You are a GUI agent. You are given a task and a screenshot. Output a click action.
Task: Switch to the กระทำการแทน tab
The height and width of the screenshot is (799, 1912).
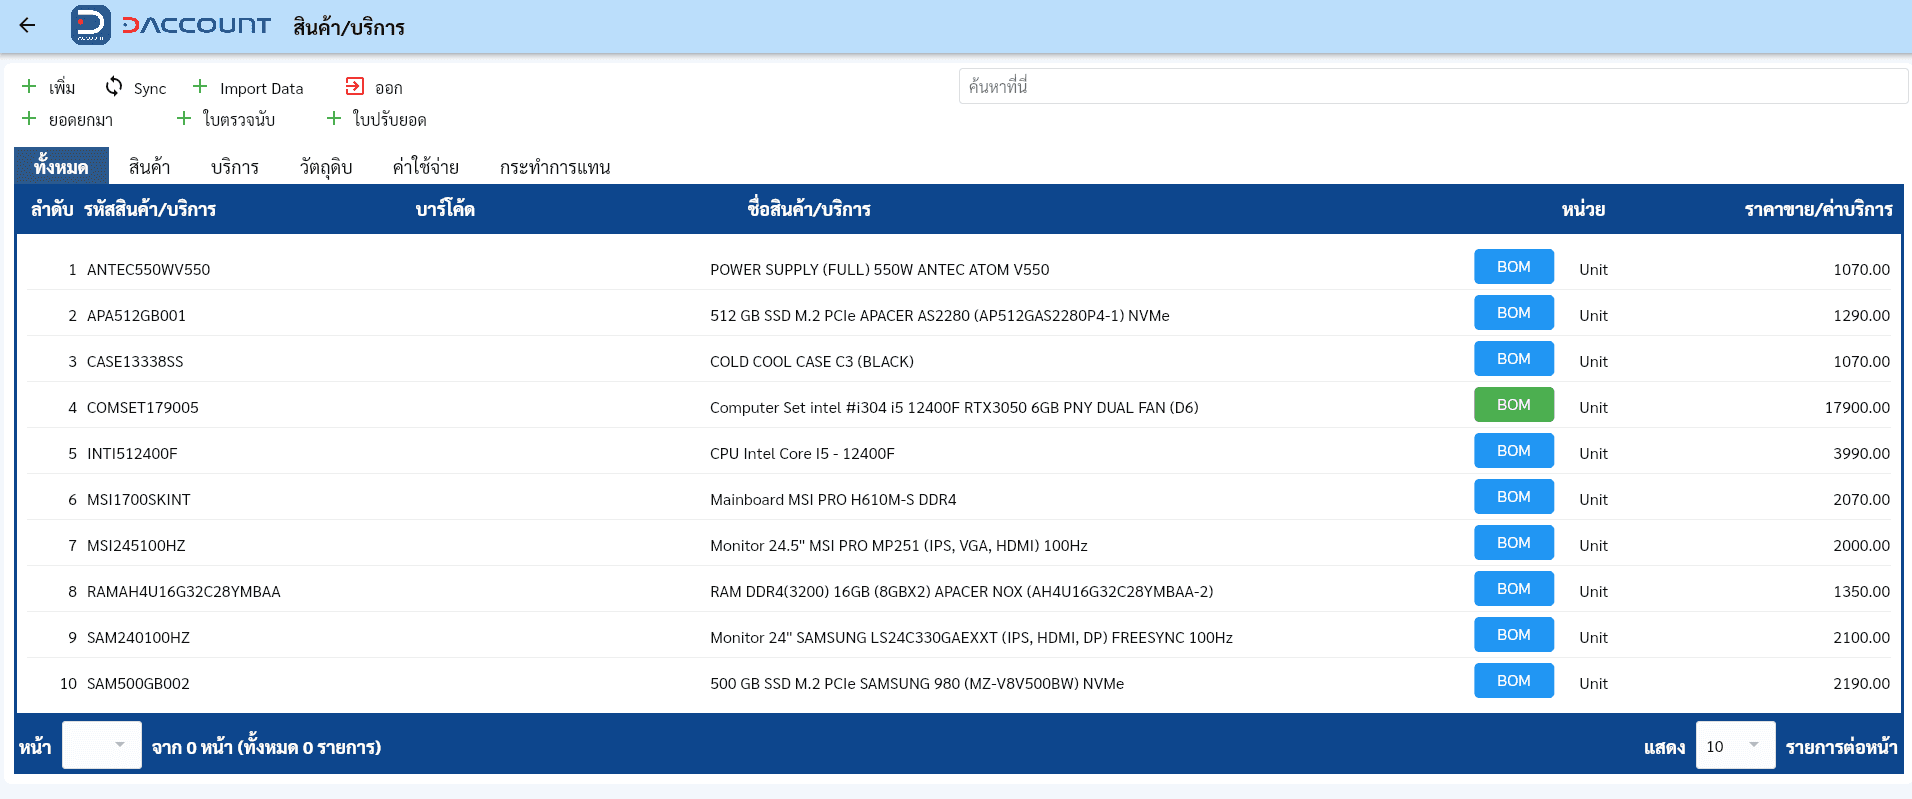555,167
